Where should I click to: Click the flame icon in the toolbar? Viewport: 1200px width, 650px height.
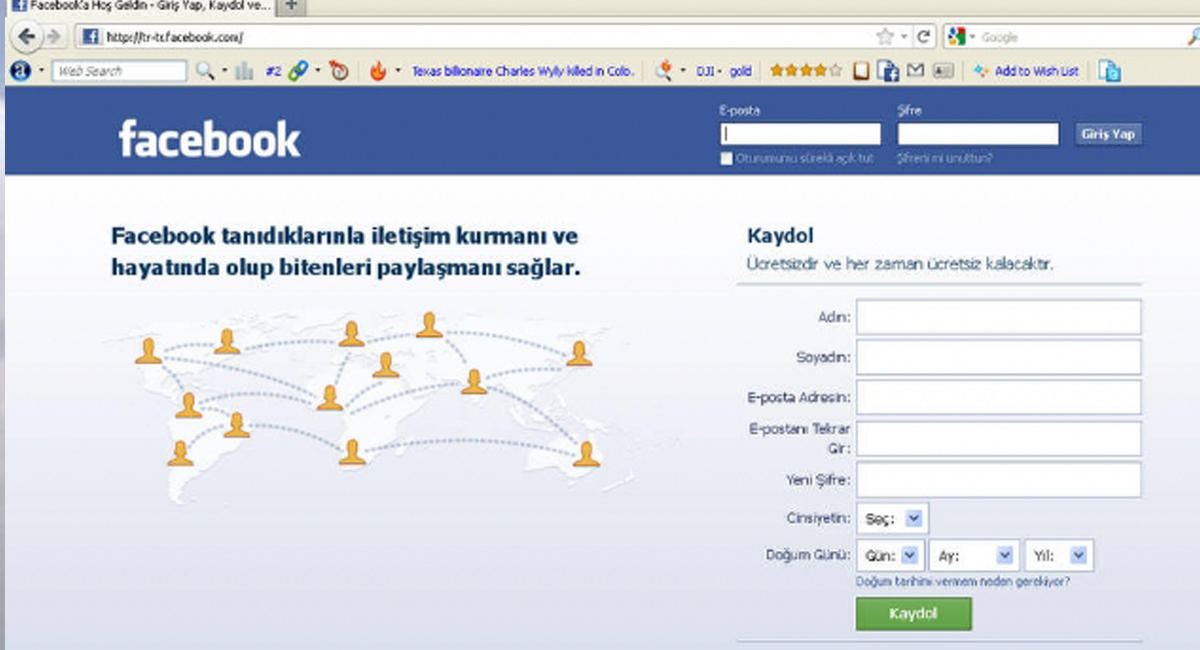(378, 71)
